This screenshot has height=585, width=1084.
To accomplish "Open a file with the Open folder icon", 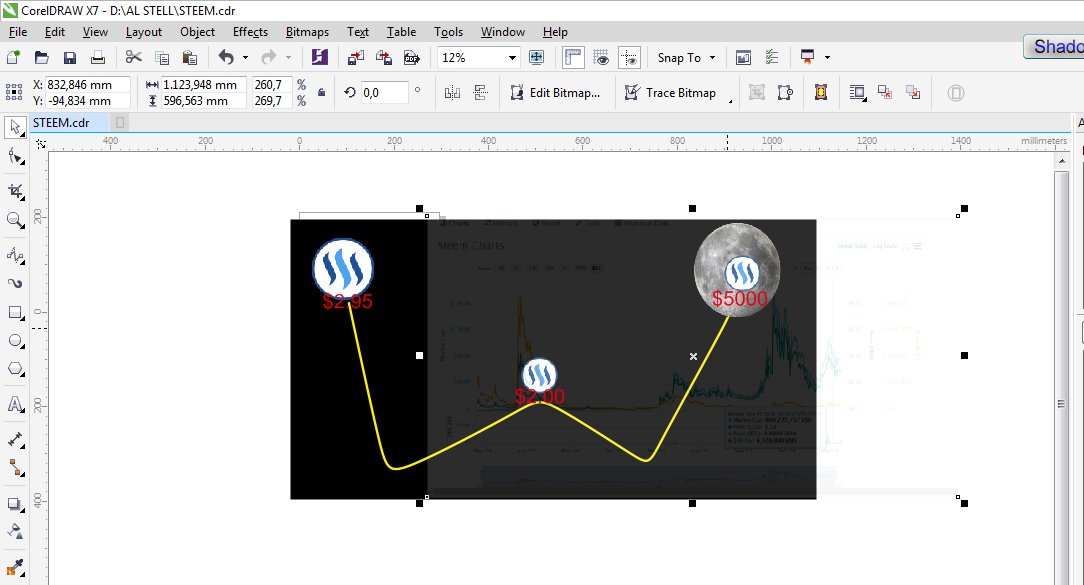I will click(x=41, y=57).
